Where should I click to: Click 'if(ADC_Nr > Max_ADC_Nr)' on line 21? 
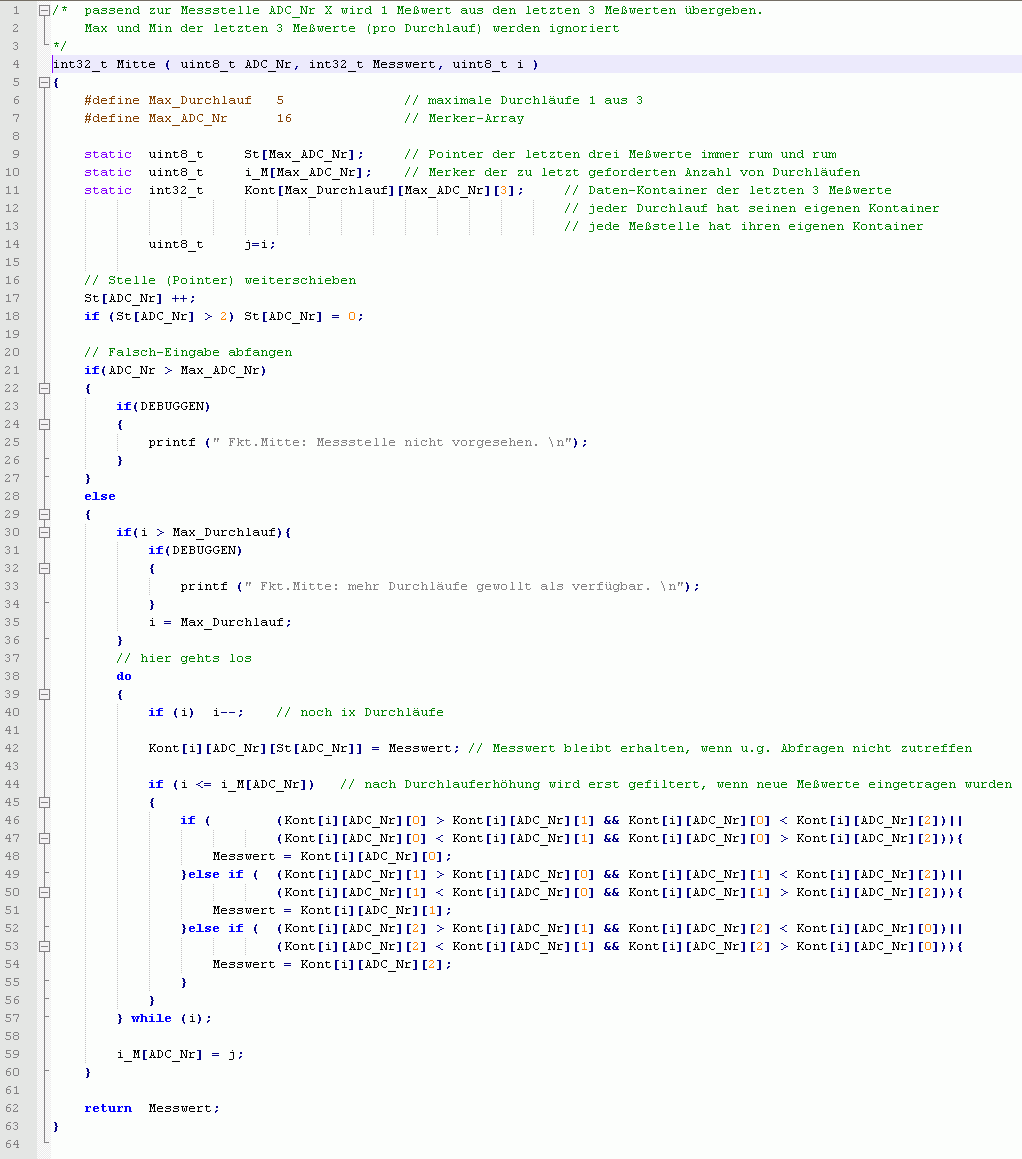coord(175,370)
